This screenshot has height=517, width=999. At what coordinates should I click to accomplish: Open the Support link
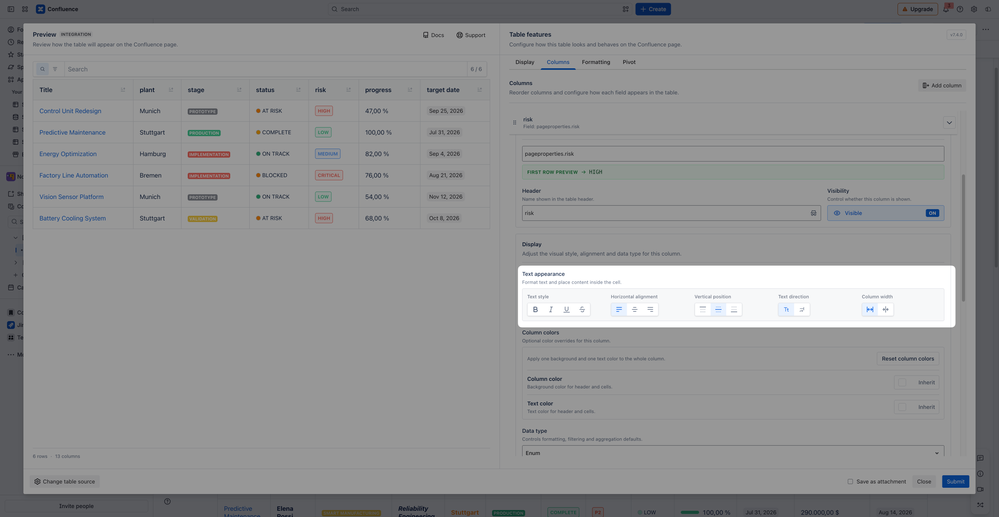pos(471,35)
